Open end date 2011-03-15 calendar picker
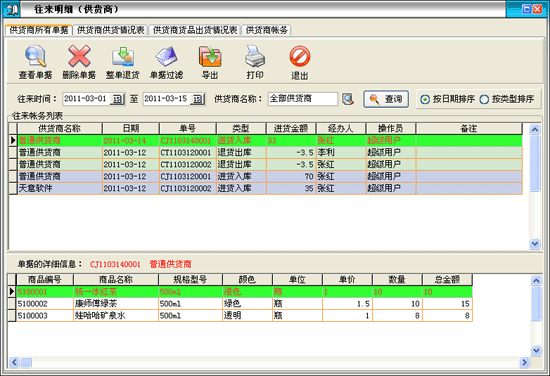 point(198,99)
